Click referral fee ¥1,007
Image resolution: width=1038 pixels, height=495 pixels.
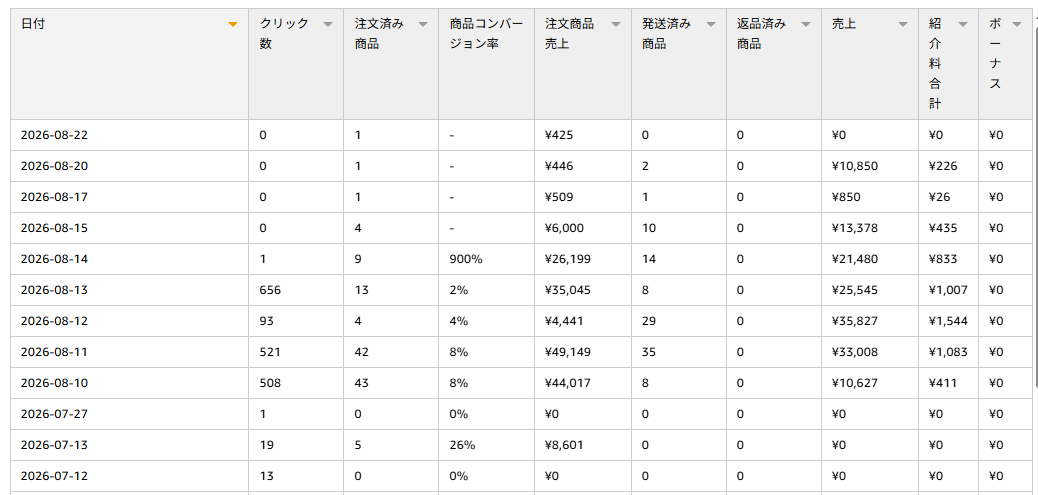coord(948,290)
